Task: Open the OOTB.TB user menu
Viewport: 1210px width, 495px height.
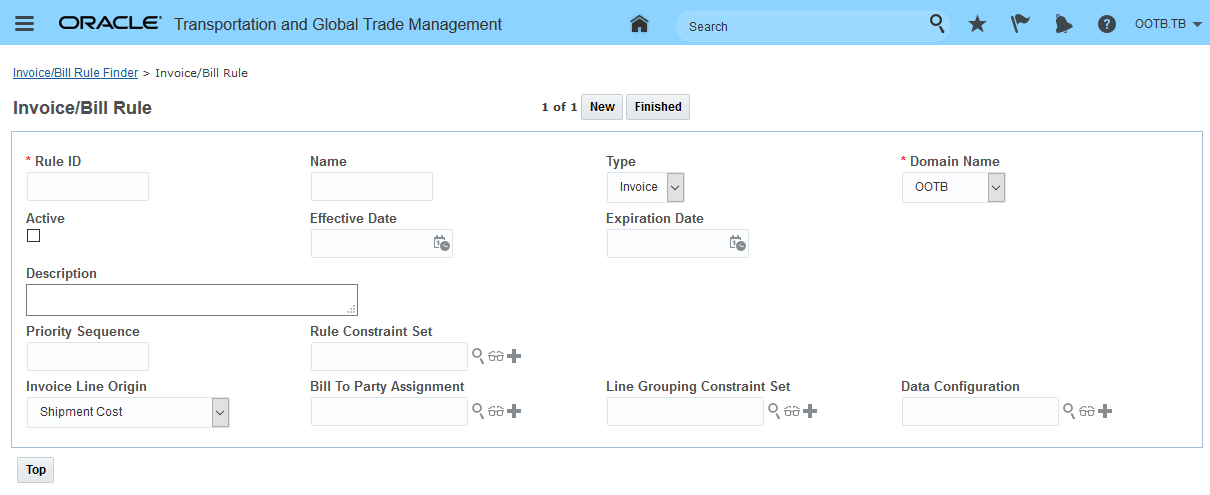Action: [x=1168, y=24]
